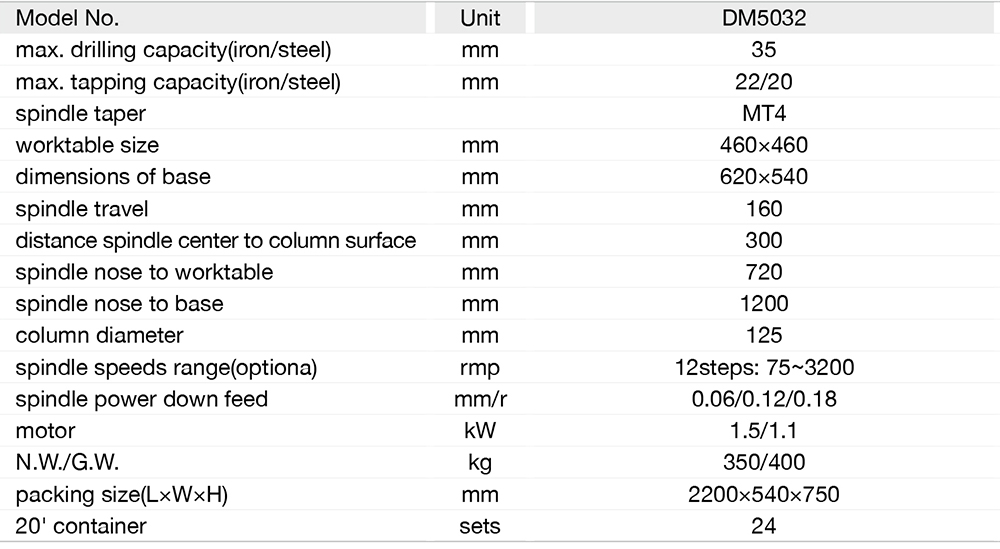Select the DM5032 model header

coord(764,18)
